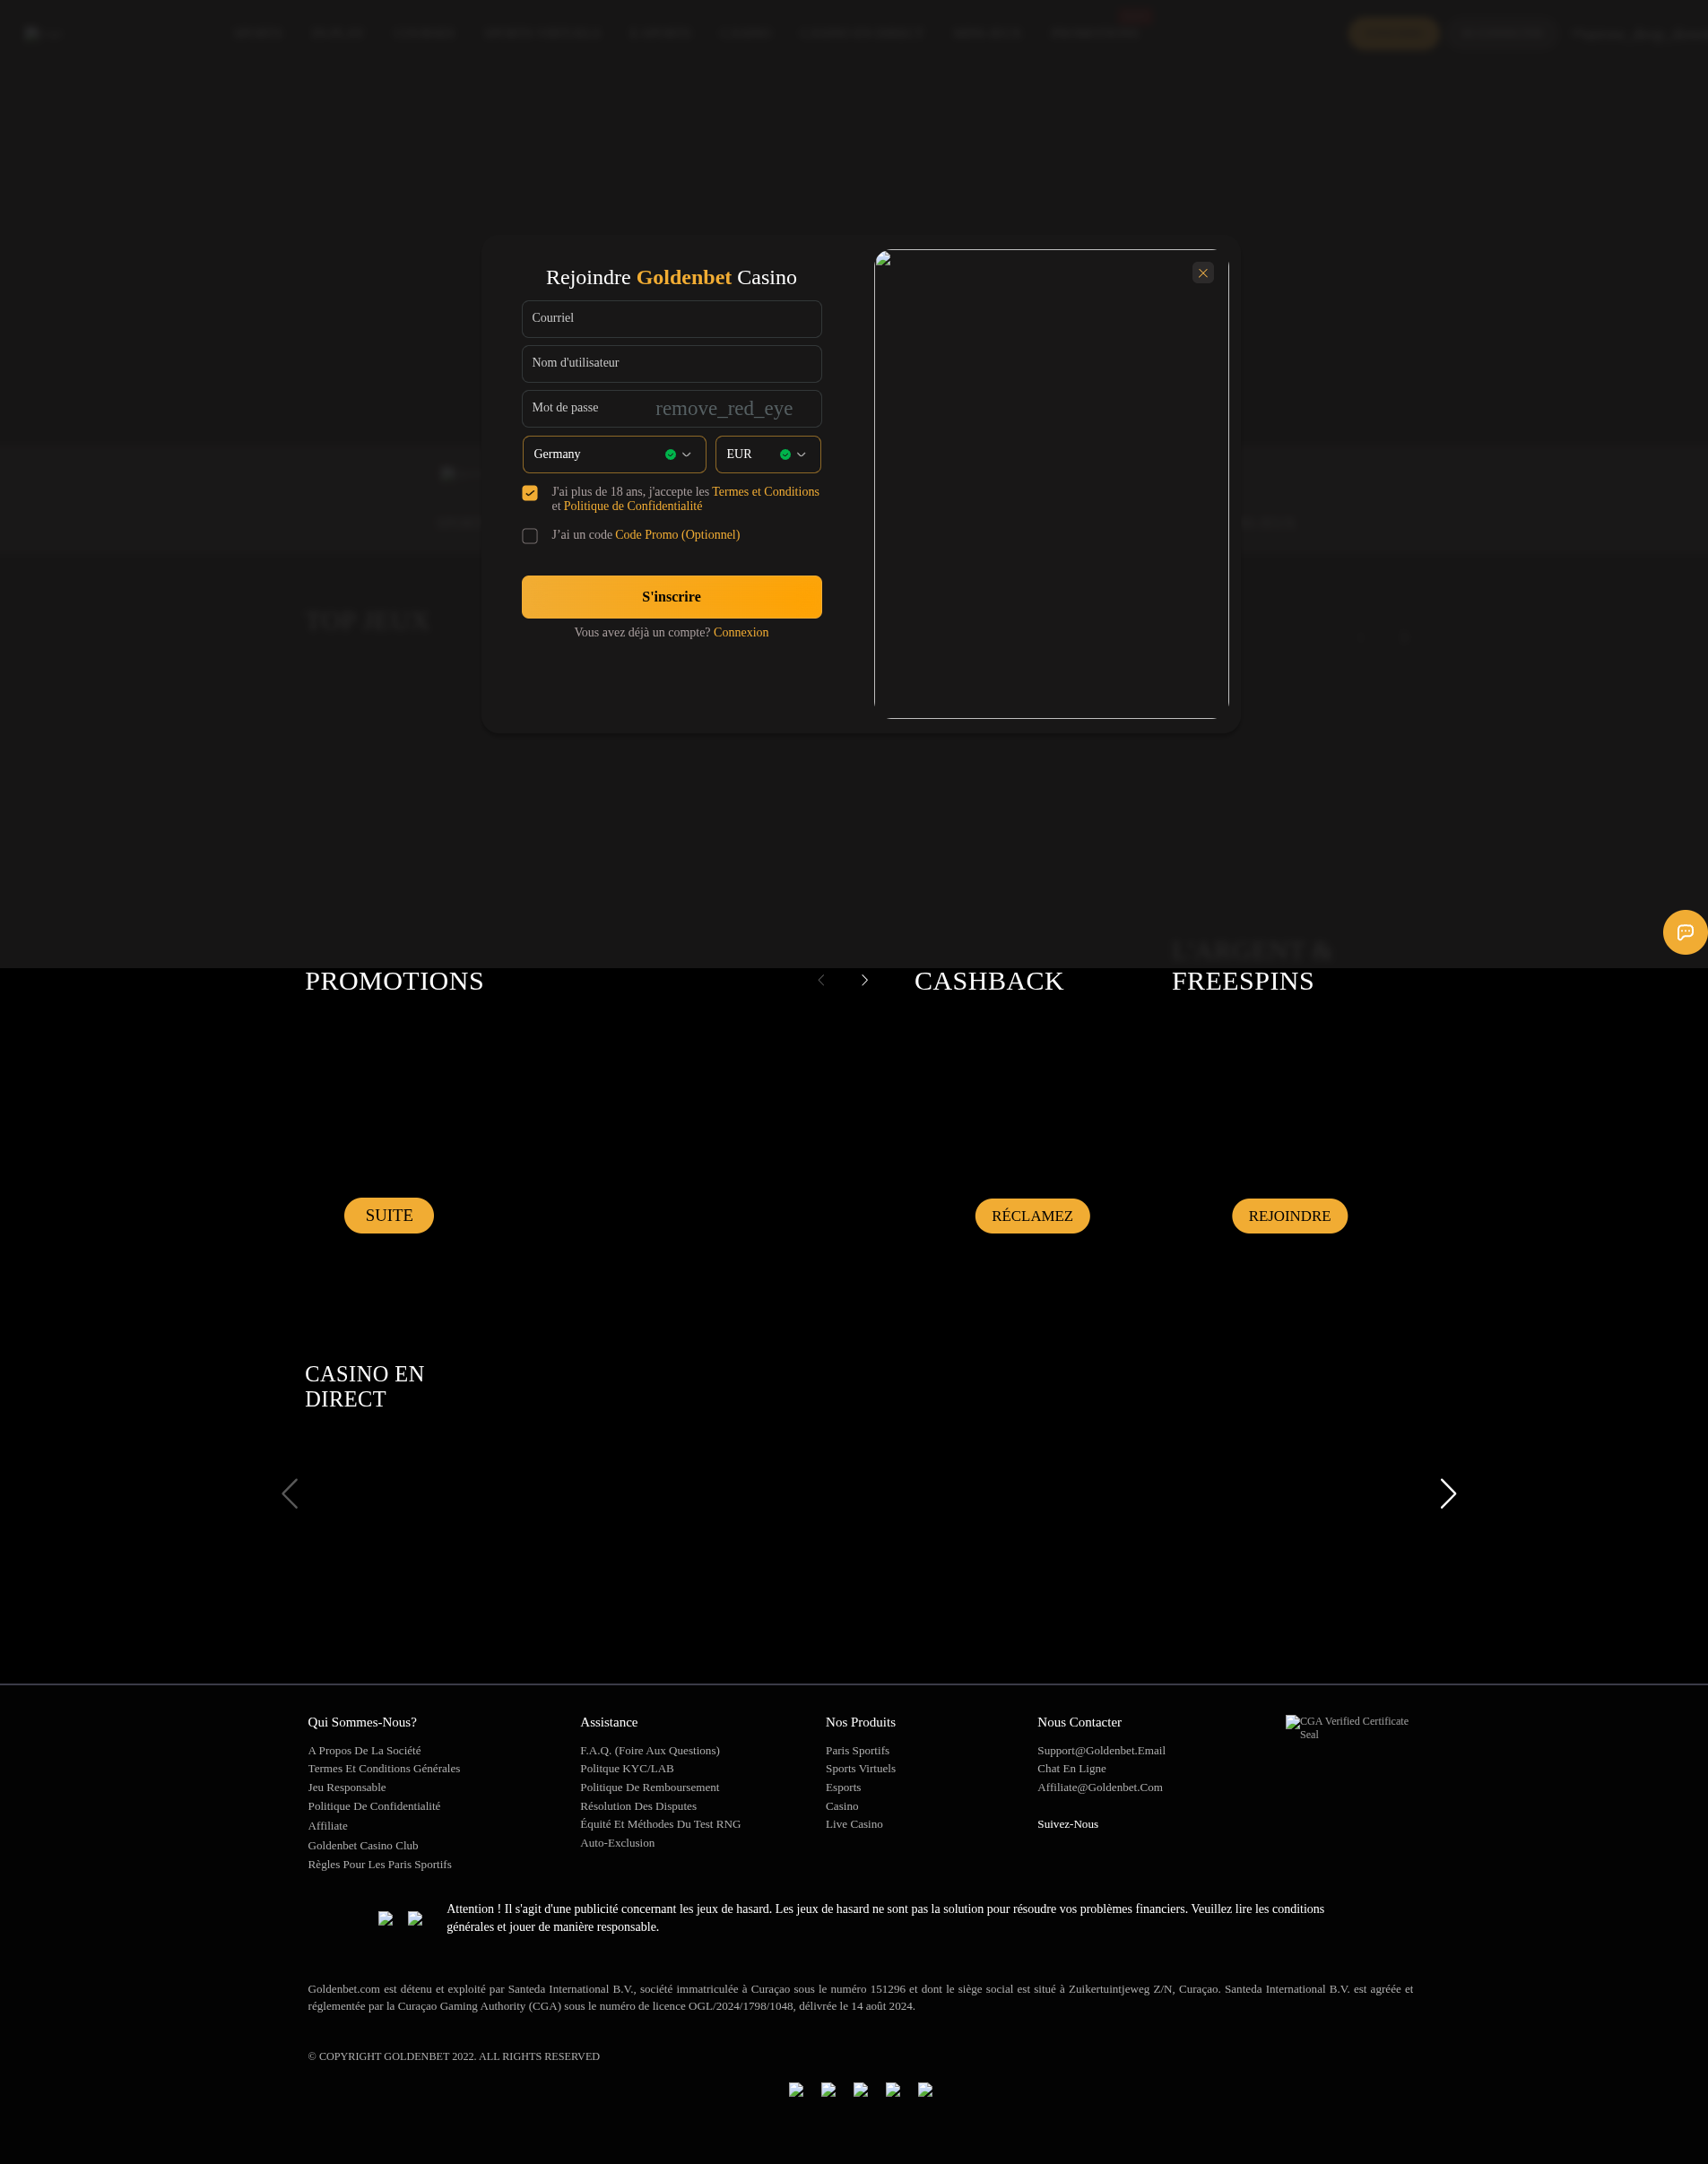The height and width of the screenshot is (2164, 1708).
Task: Open the Affiliate footer link
Action: pyautogui.click(x=328, y=1826)
